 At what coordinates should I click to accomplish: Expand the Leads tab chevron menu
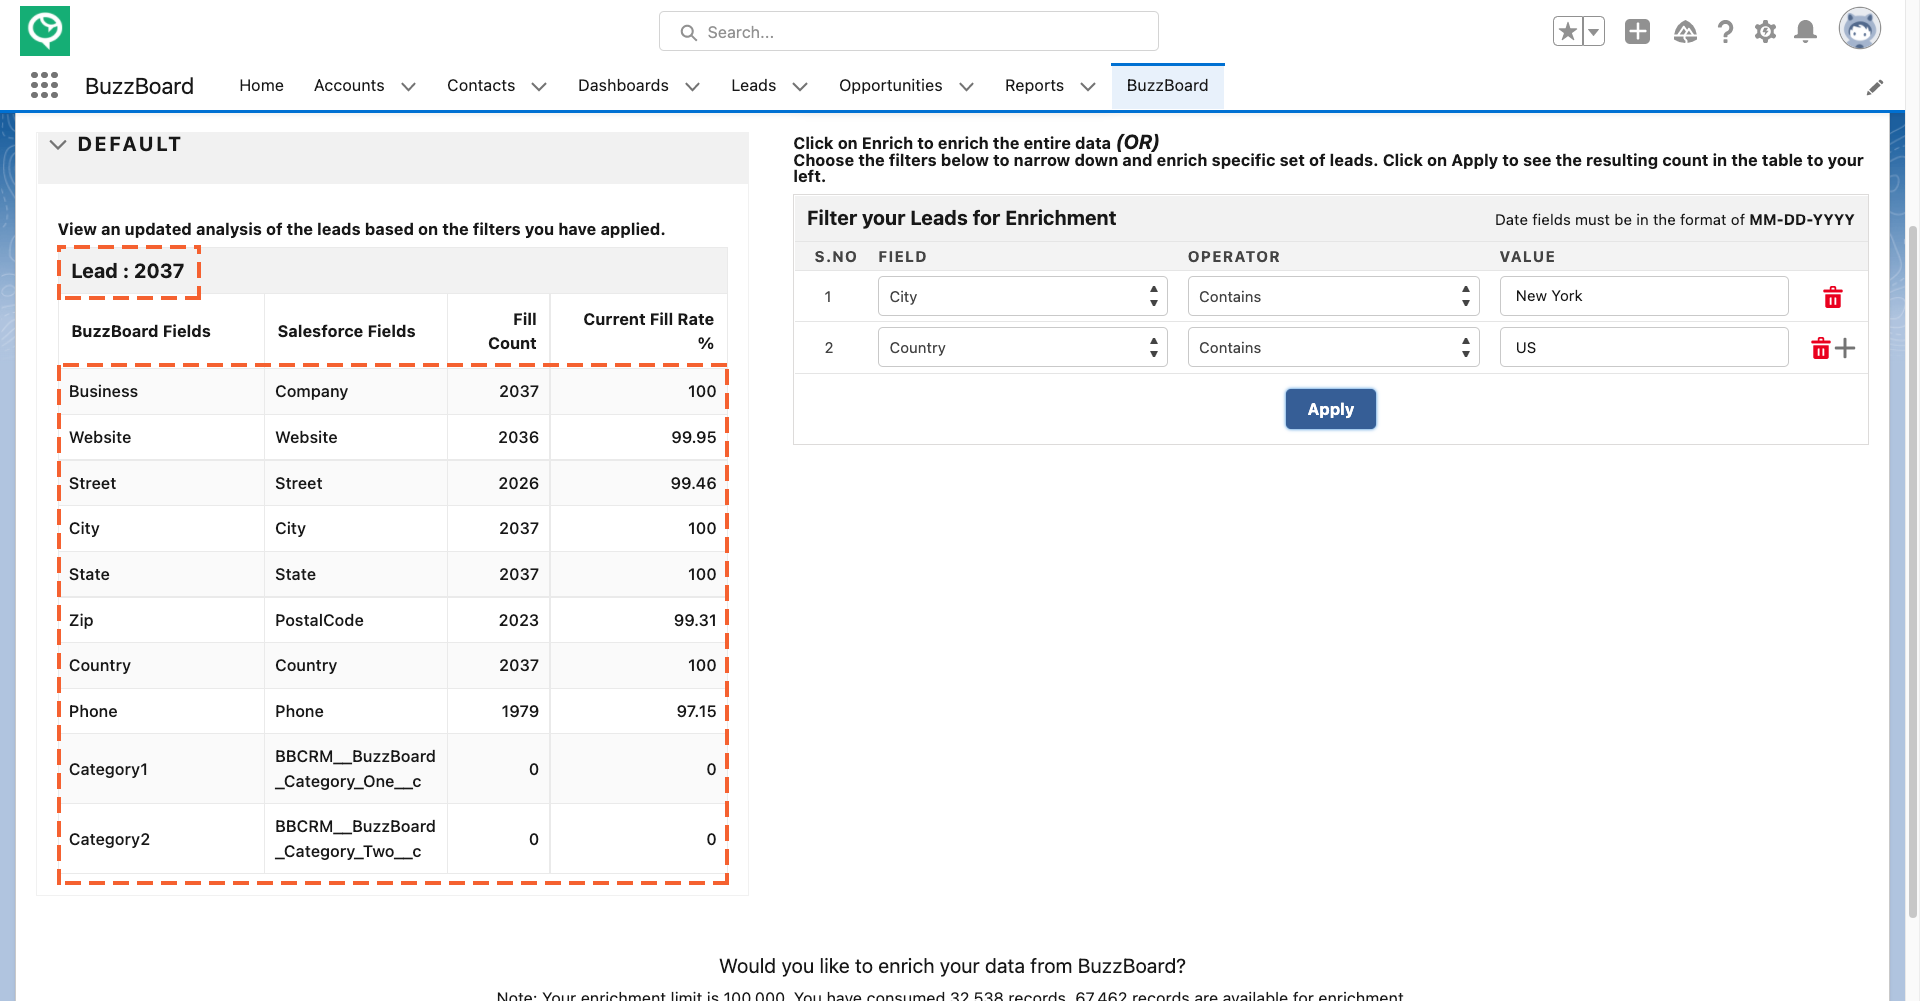[x=800, y=87]
